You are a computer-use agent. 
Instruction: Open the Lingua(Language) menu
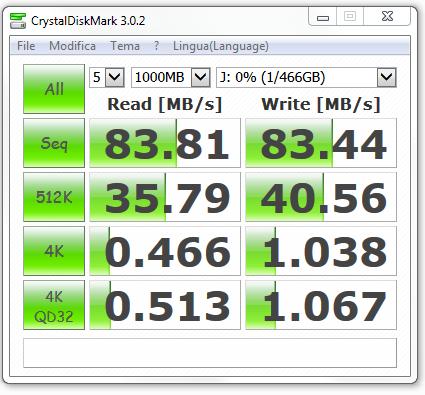click(x=221, y=46)
